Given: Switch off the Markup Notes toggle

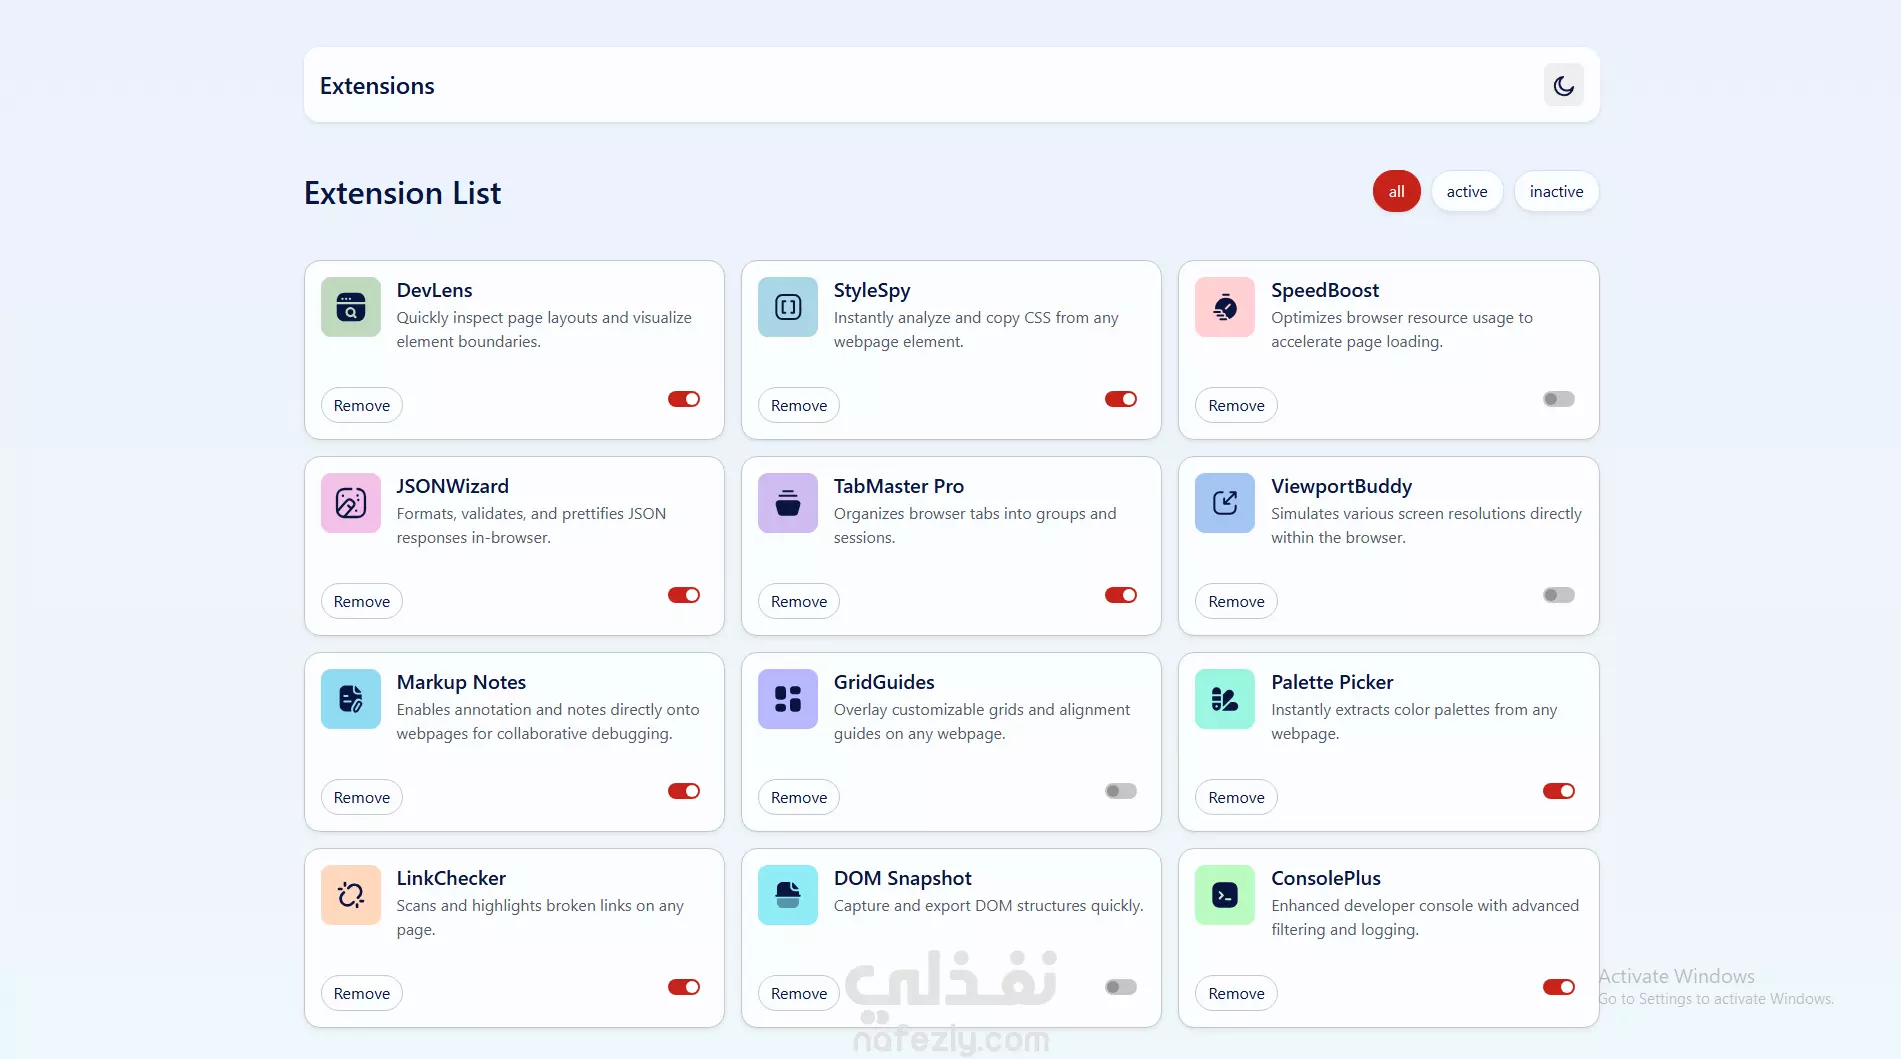Looking at the screenshot, I should pos(684,791).
